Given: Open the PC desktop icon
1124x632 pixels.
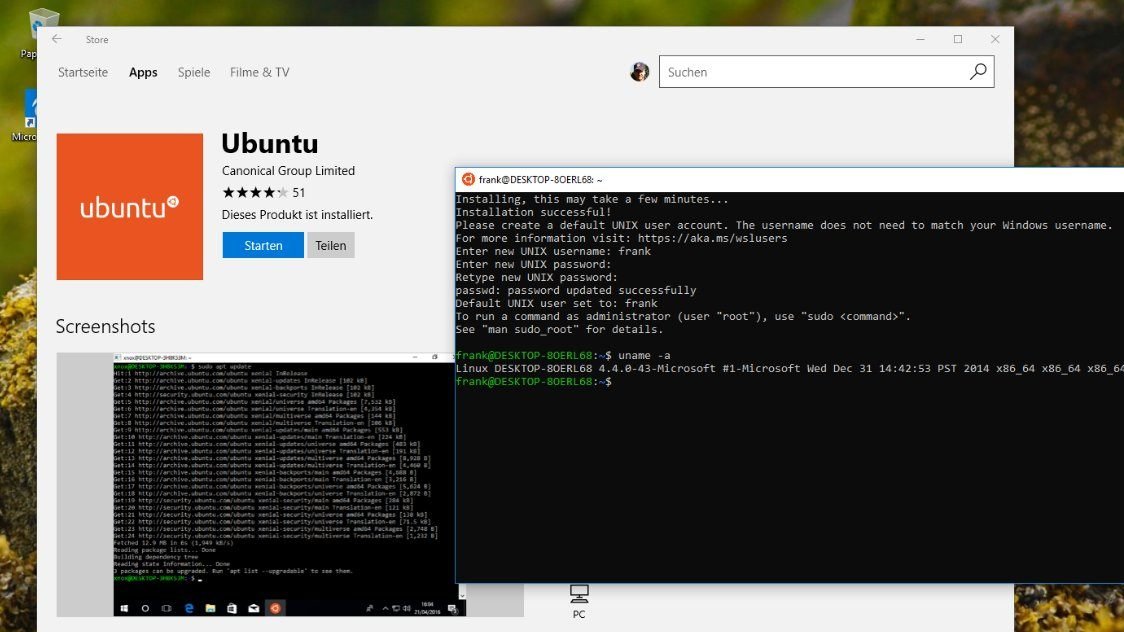Looking at the screenshot, I should coord(579,601).
